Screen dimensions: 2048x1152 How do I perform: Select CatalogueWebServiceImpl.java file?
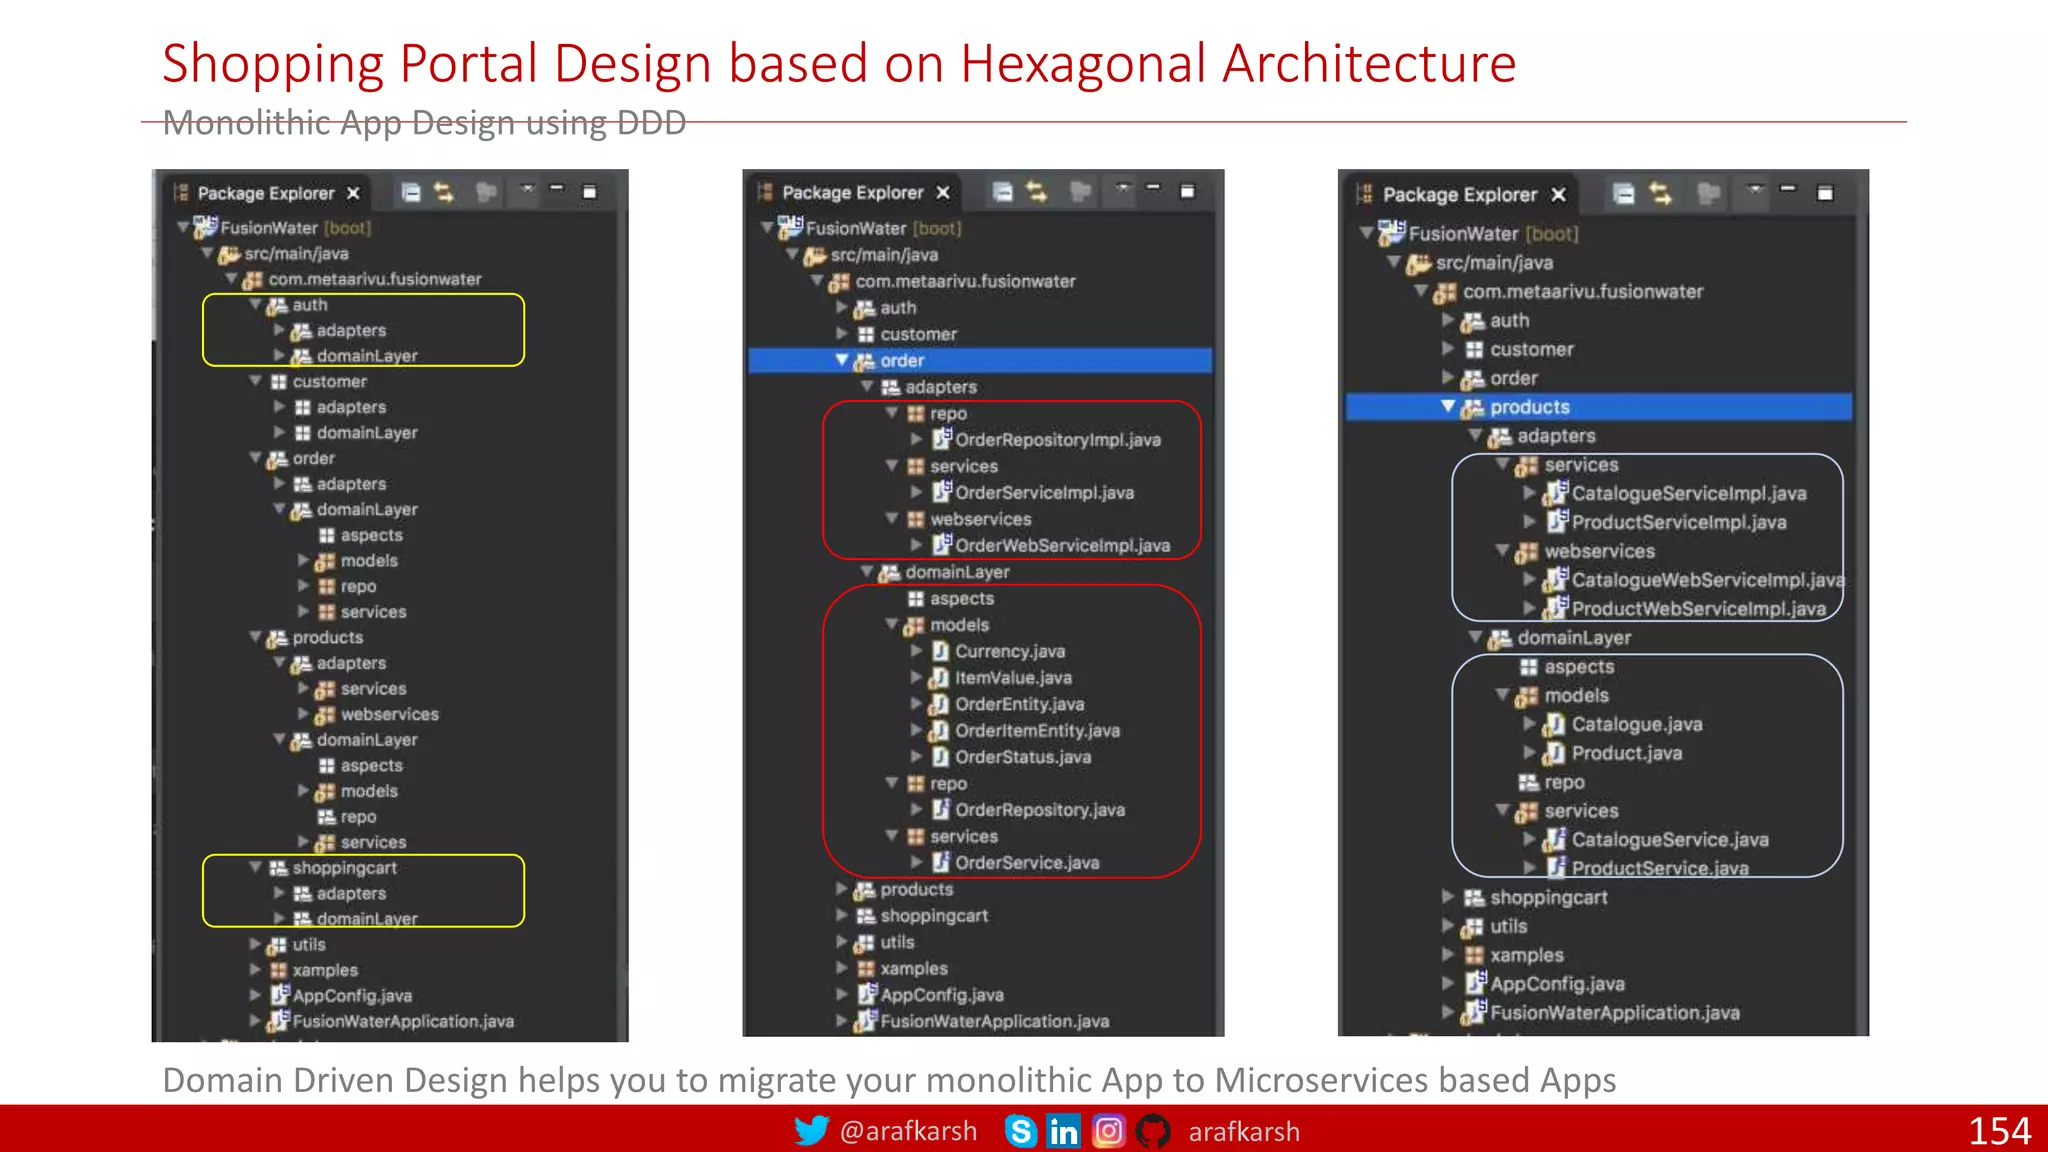1708,580
